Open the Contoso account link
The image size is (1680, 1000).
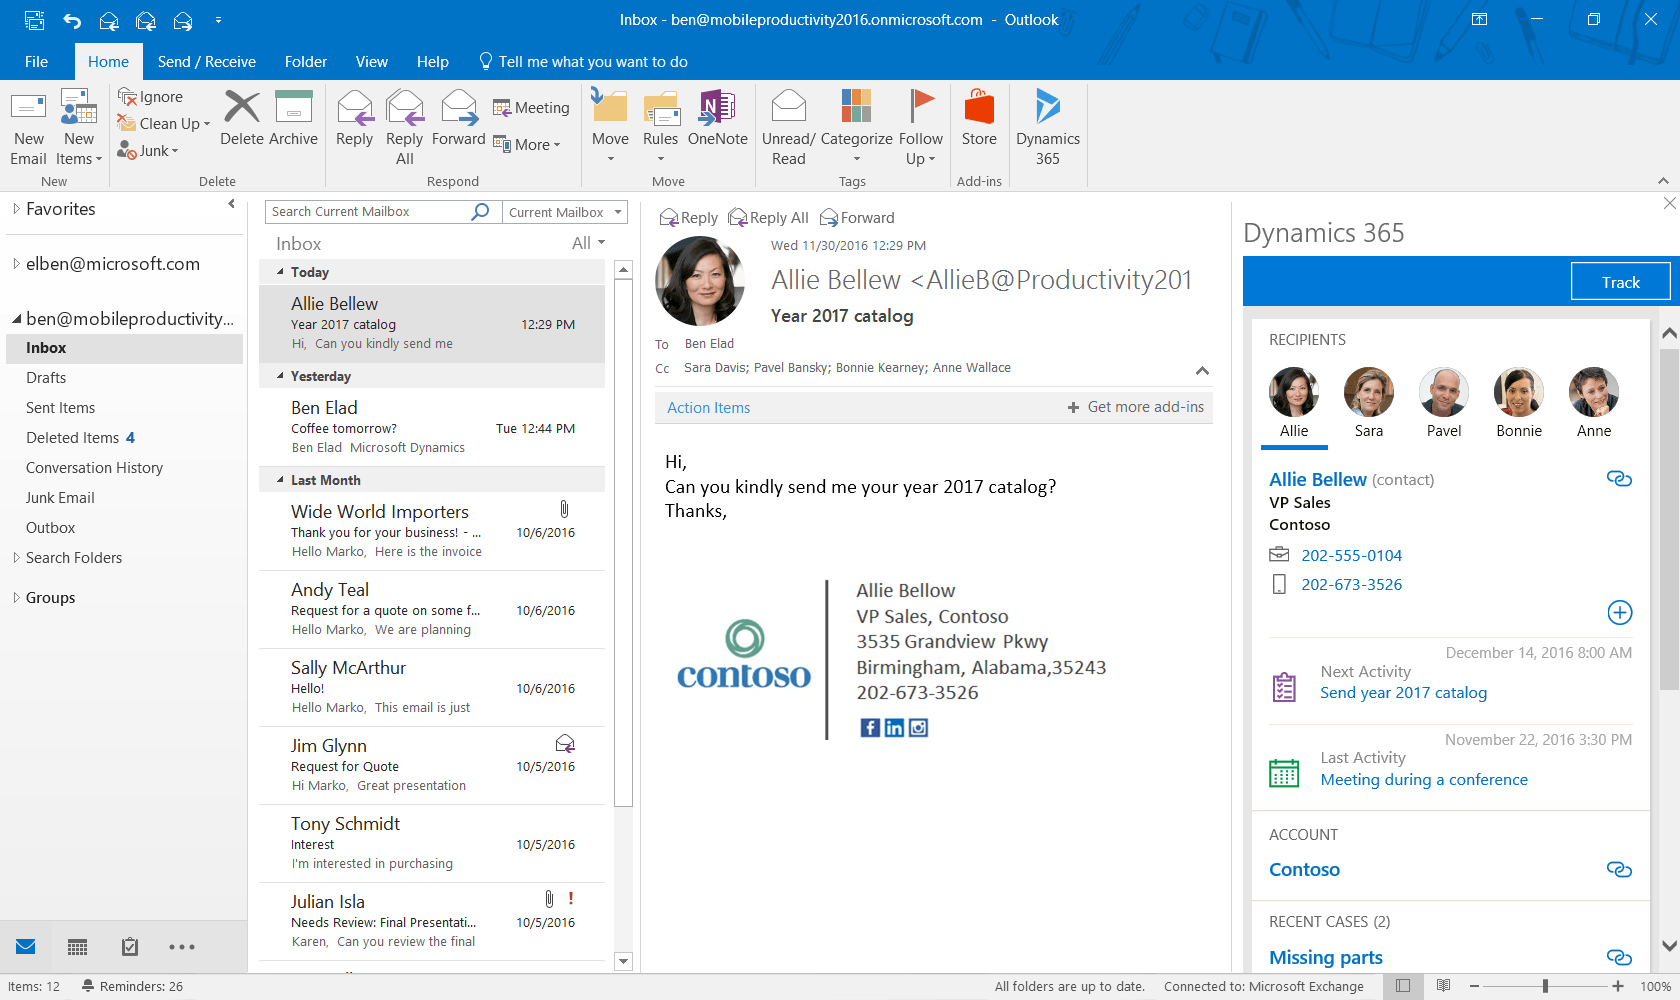[1304, 870]
